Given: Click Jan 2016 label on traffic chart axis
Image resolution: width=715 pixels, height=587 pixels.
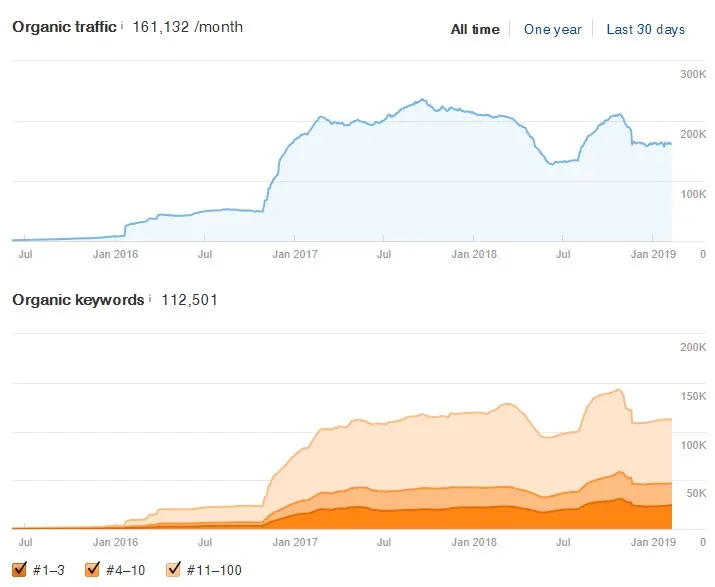Looking at the screenshot, I should [115, 254].
